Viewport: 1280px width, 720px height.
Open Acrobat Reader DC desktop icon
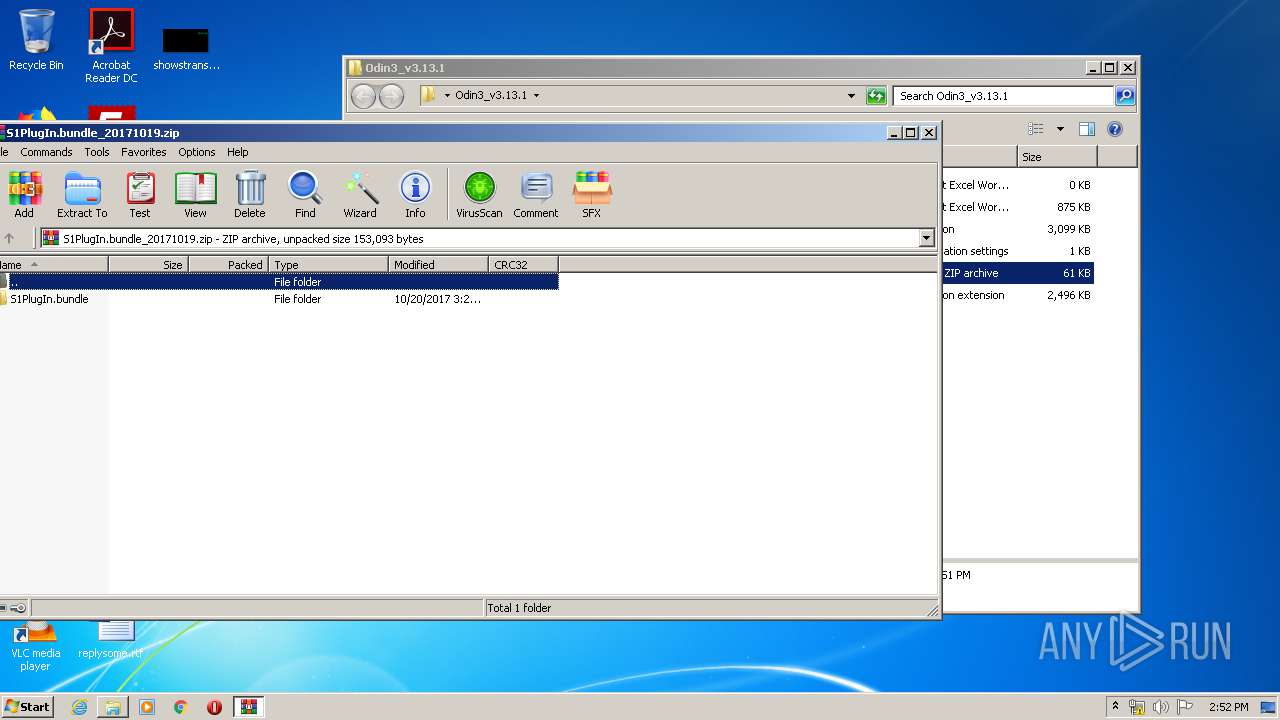click(111, 46)
